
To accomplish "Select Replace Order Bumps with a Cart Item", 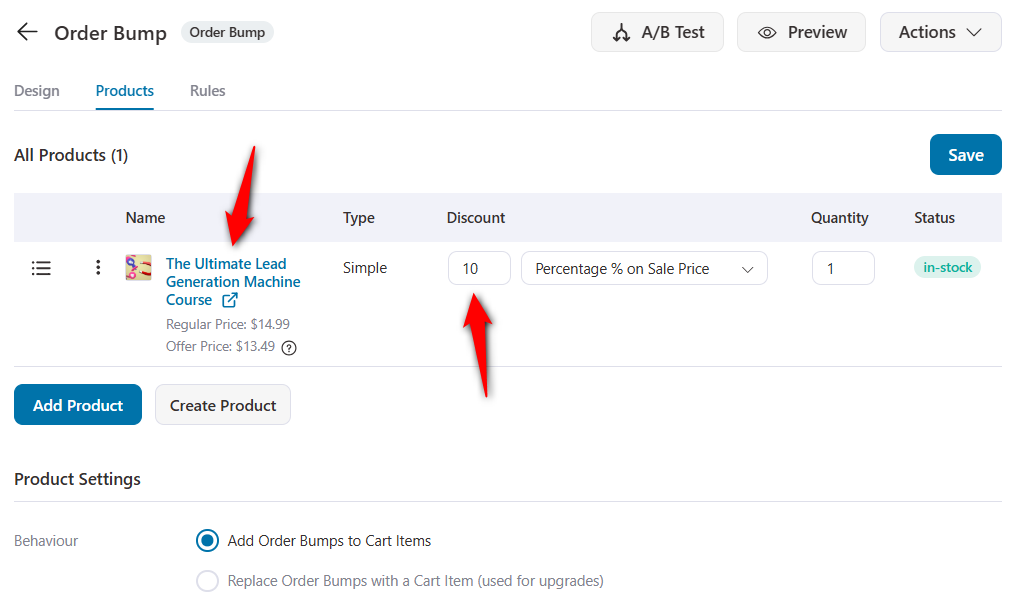I will point(207,581).
